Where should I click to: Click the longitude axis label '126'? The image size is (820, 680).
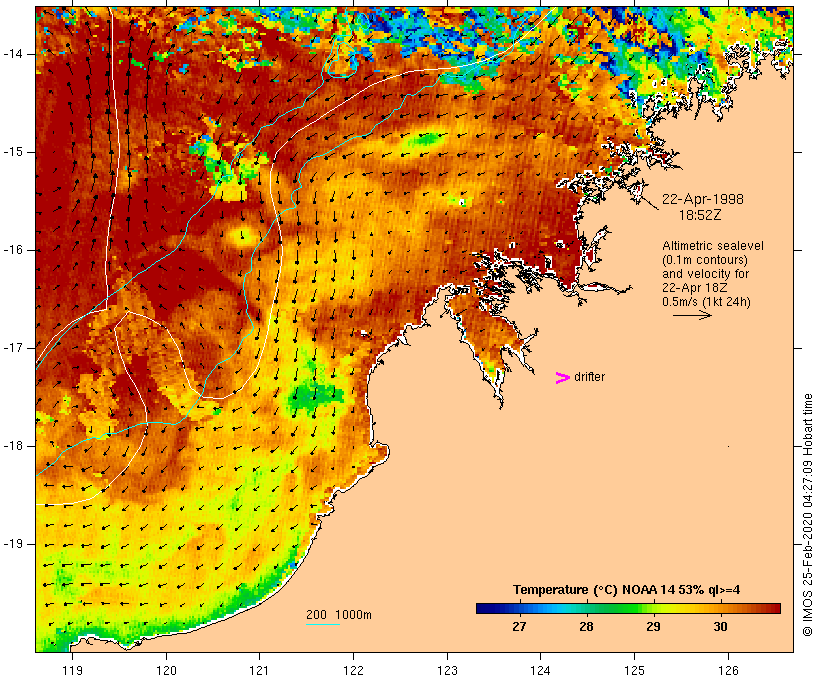[728, 670]
